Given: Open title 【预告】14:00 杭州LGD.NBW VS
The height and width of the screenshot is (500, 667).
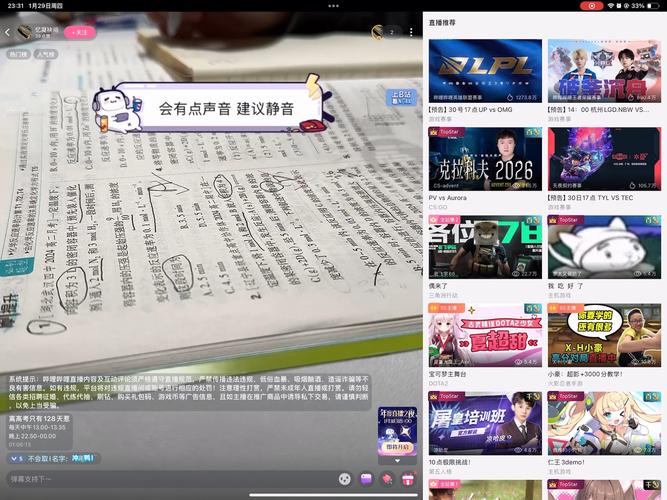Looking at the screenshot, I should coord(599,110).
